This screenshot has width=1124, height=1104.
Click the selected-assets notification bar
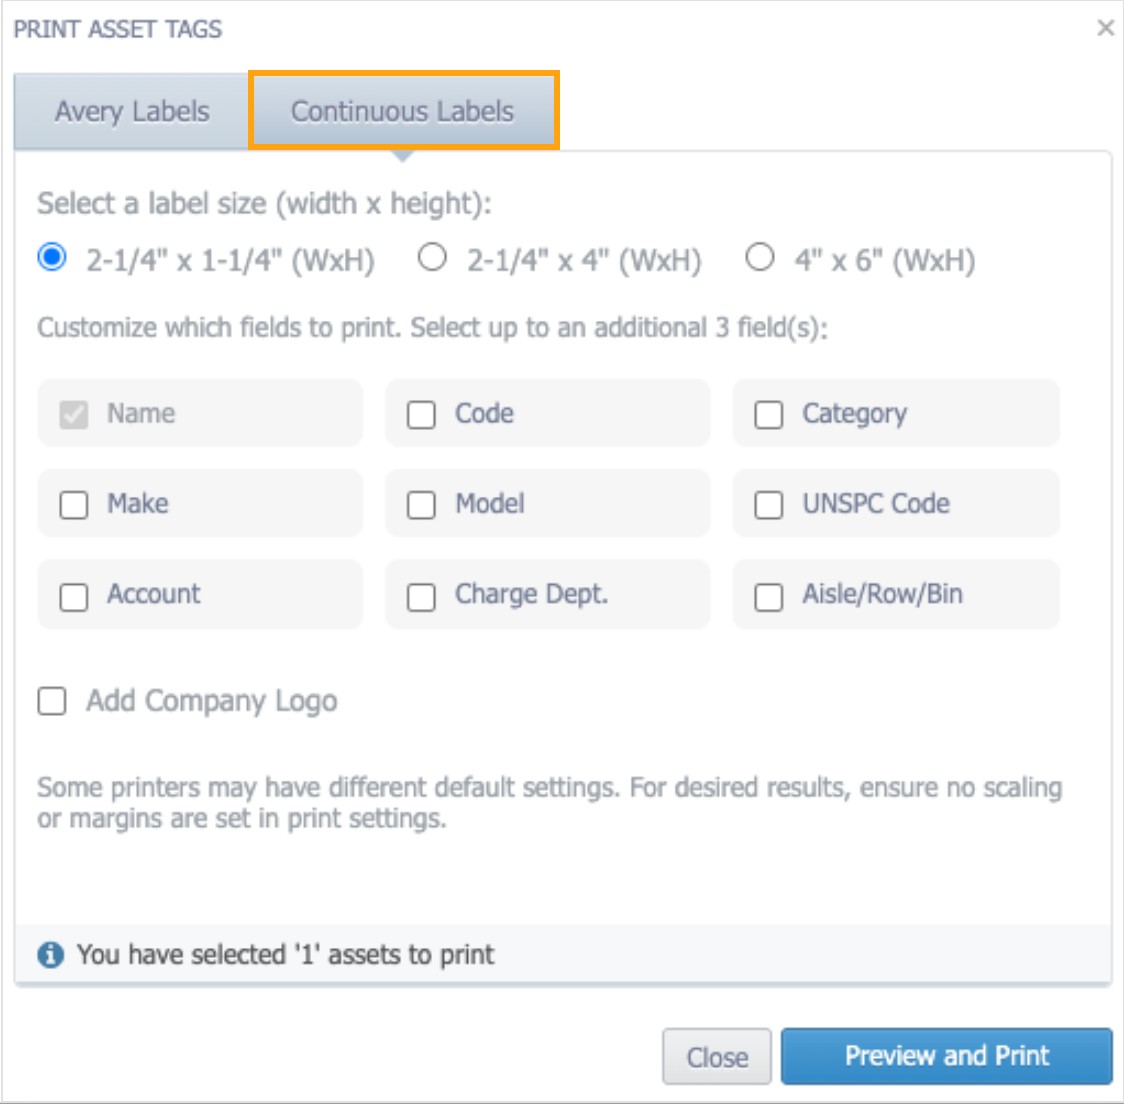tap(562, 955)
